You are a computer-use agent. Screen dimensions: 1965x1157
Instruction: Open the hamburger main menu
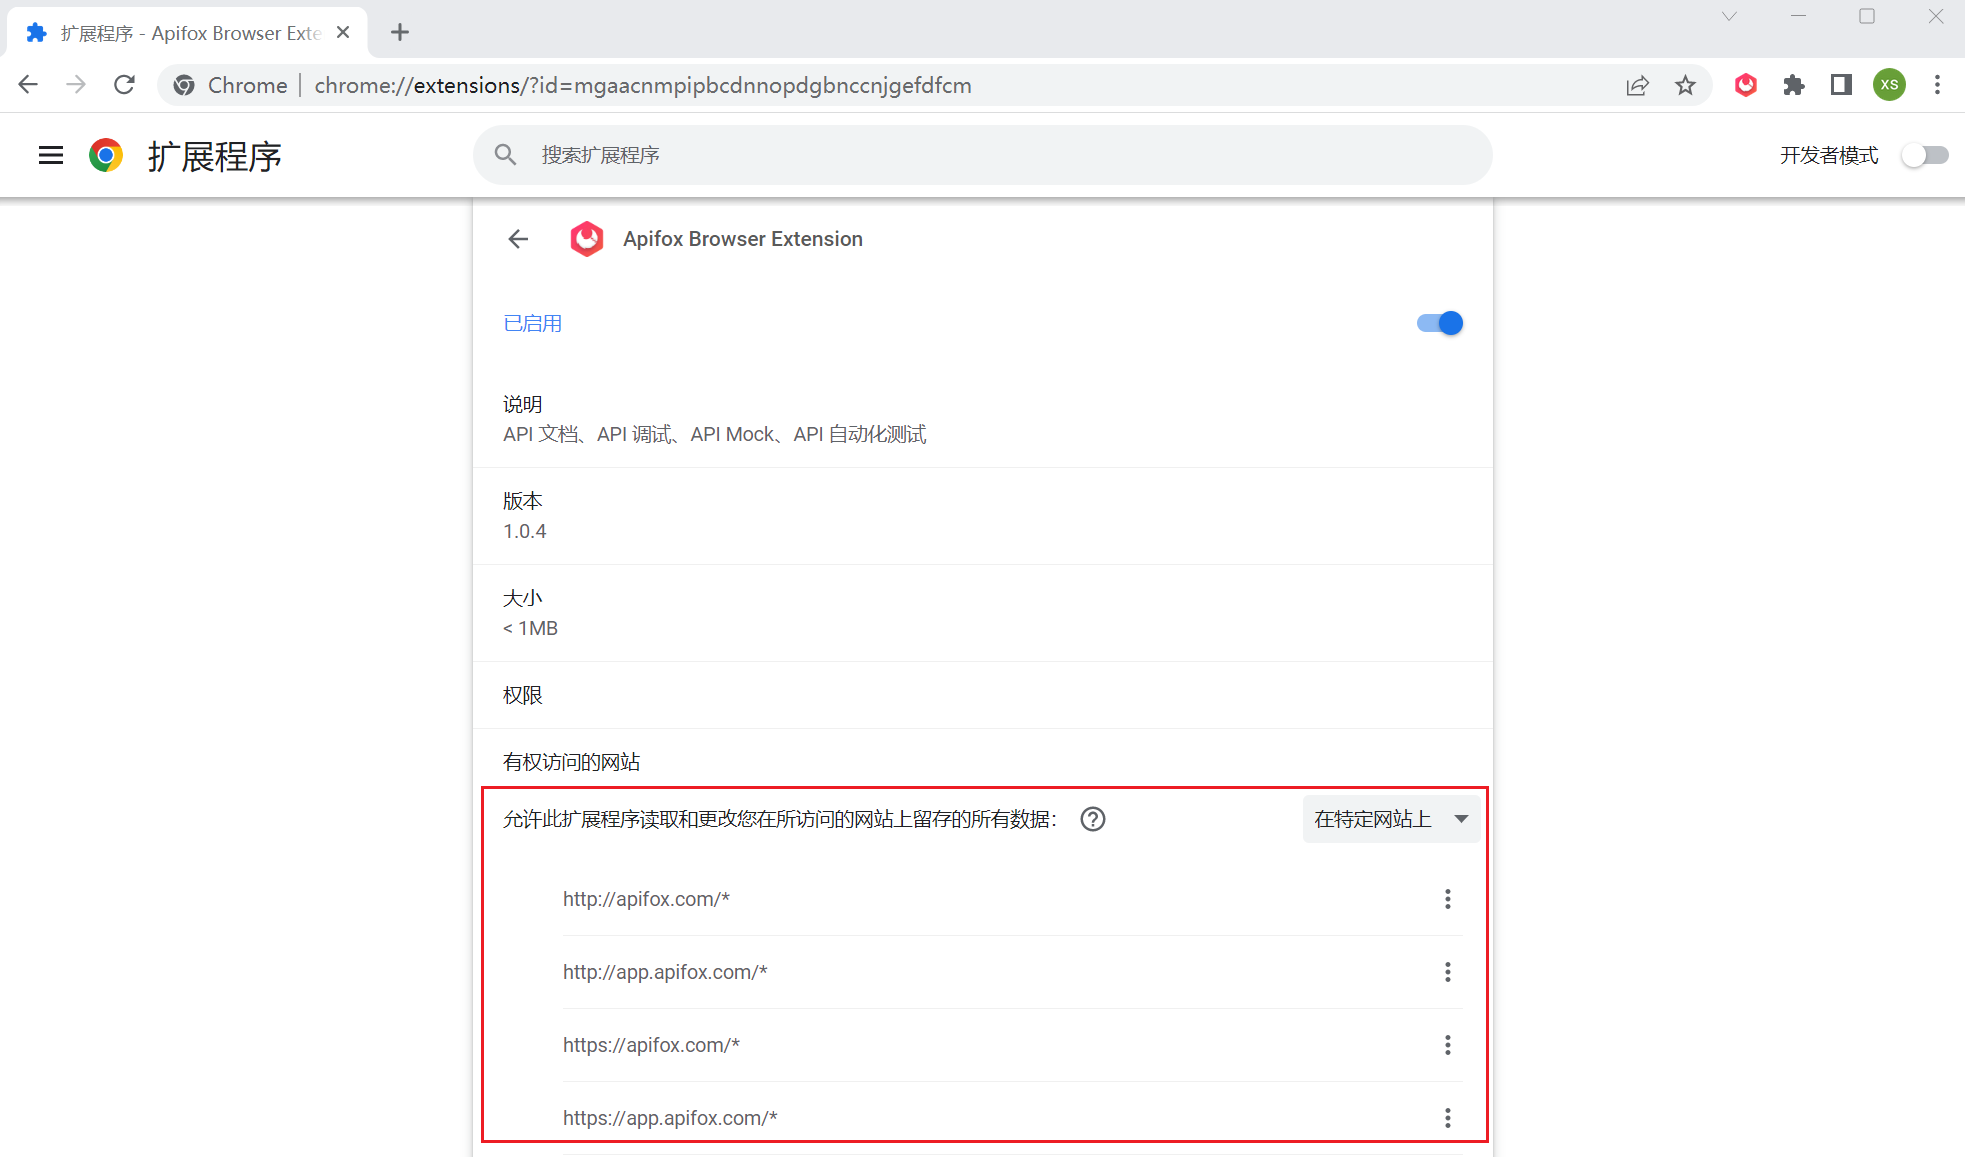coord(51,155)
